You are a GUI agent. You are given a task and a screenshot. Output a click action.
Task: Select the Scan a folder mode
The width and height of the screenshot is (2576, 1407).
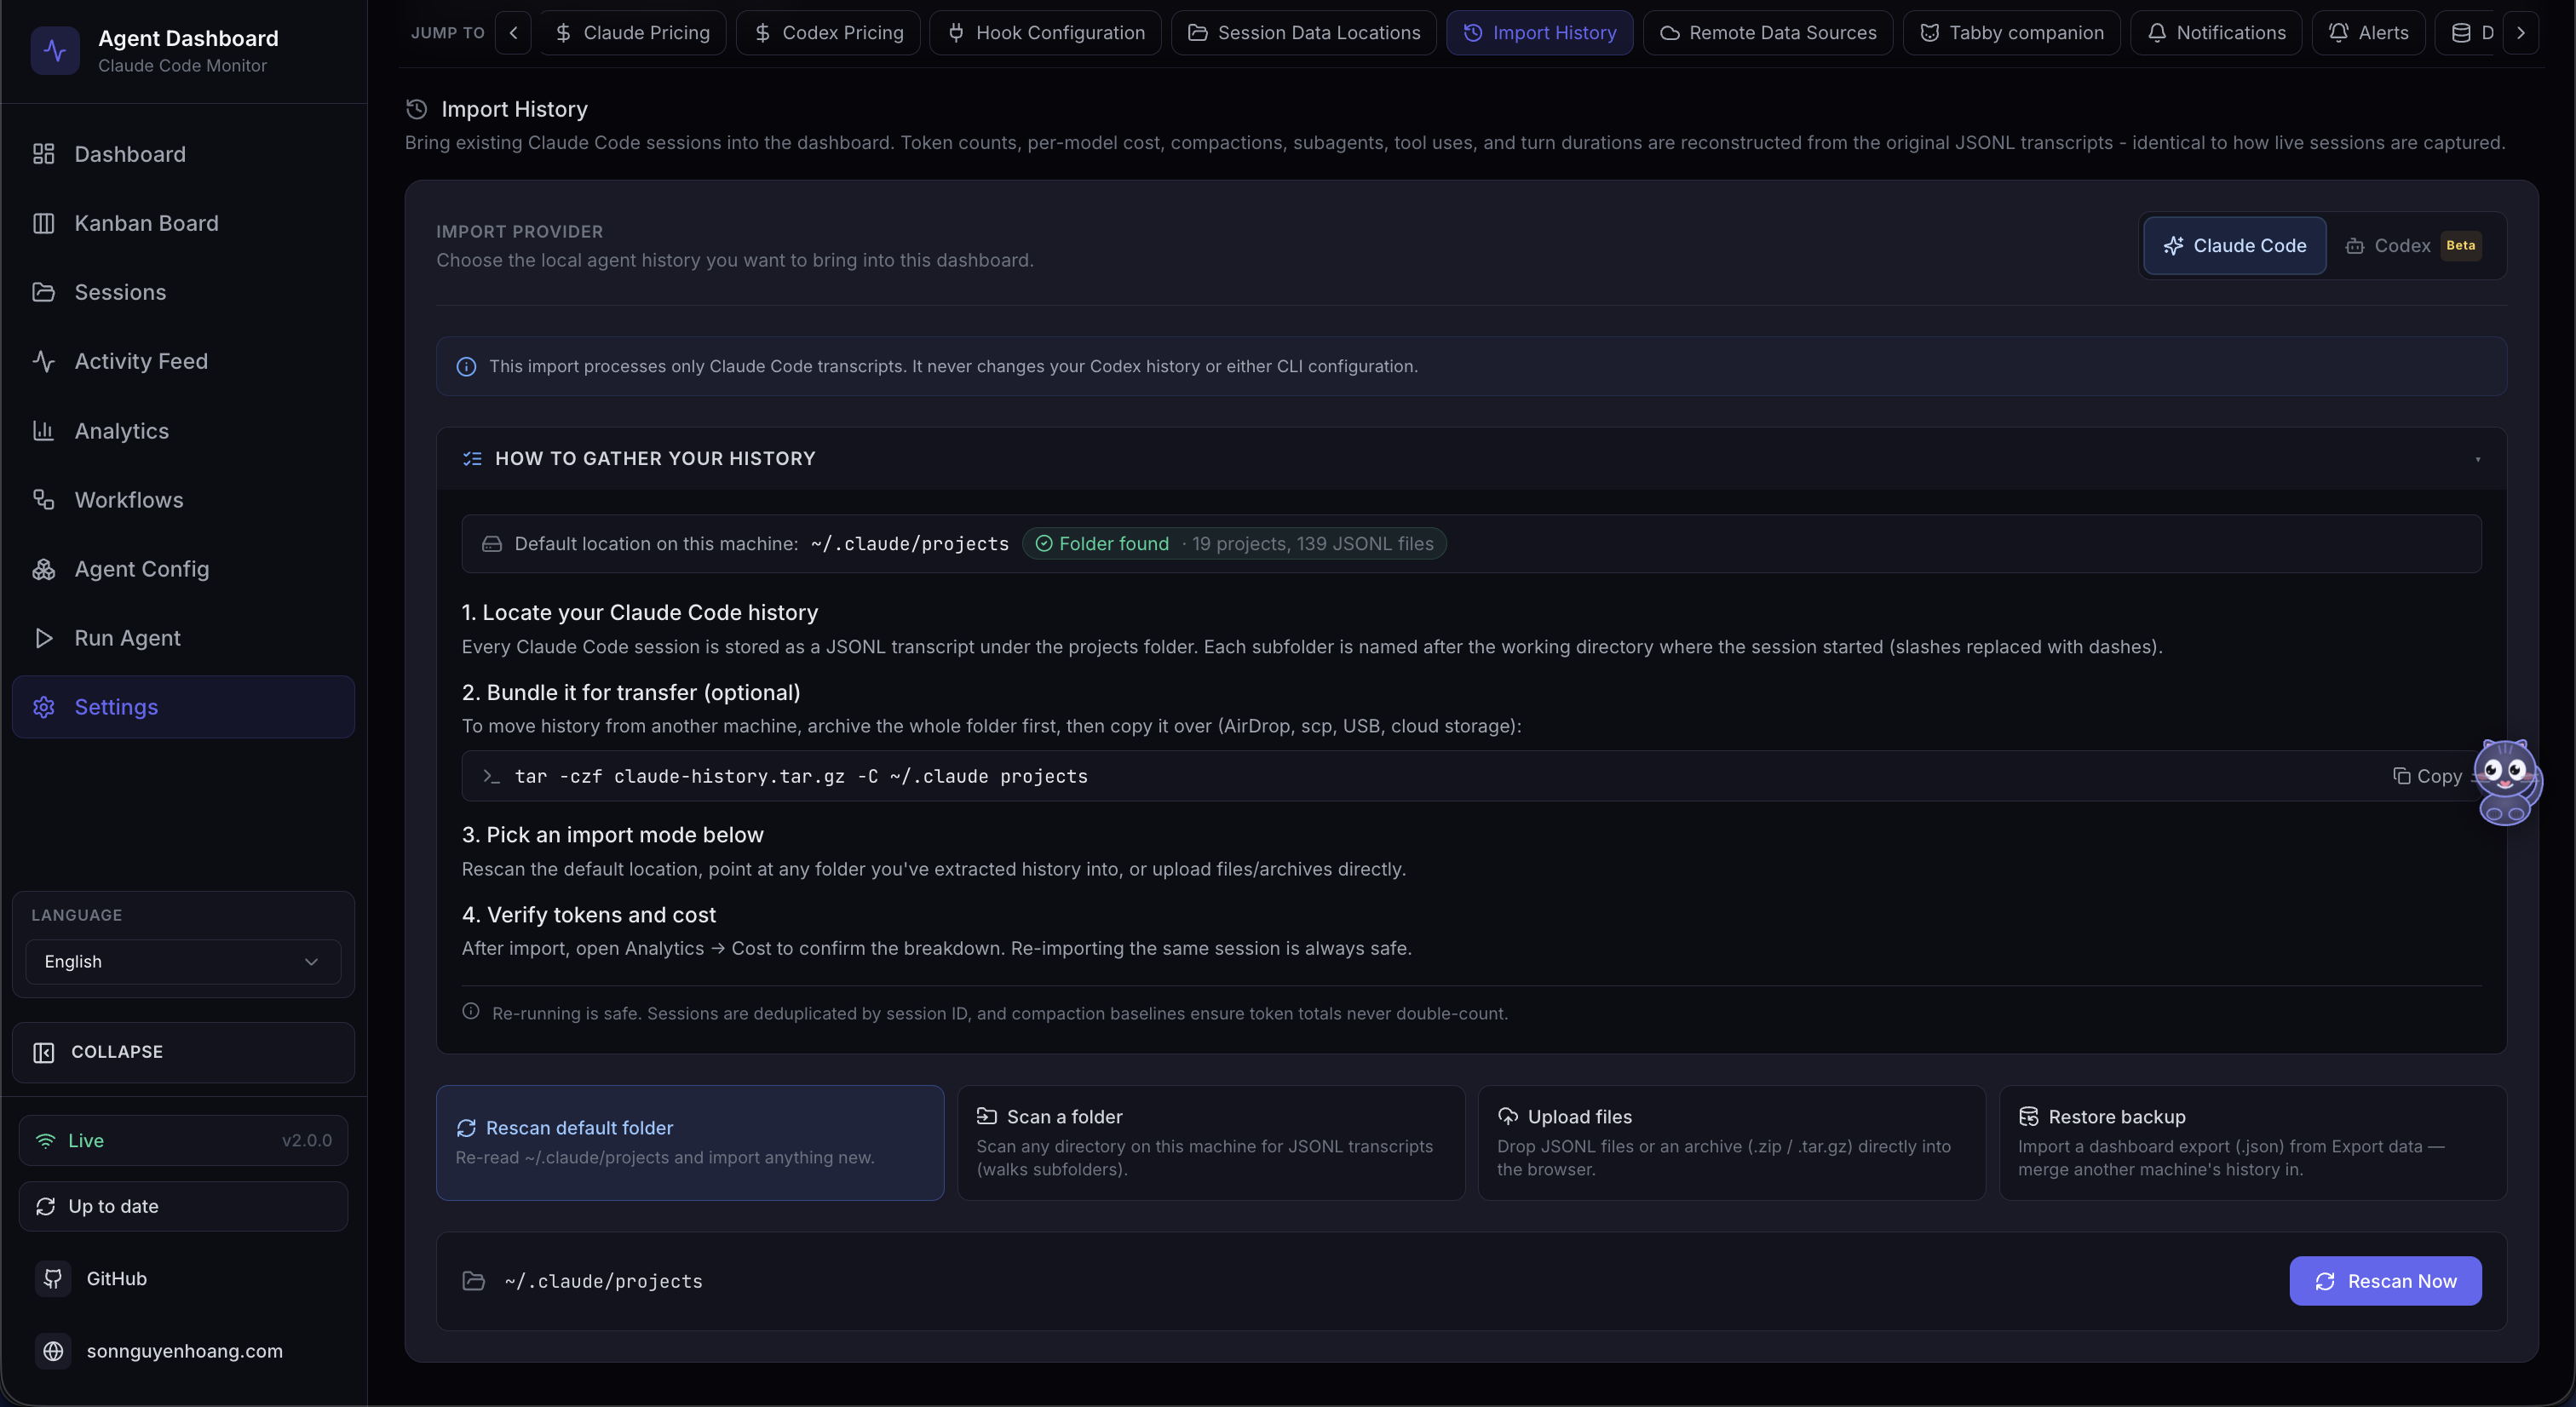pos(1211,1142)
